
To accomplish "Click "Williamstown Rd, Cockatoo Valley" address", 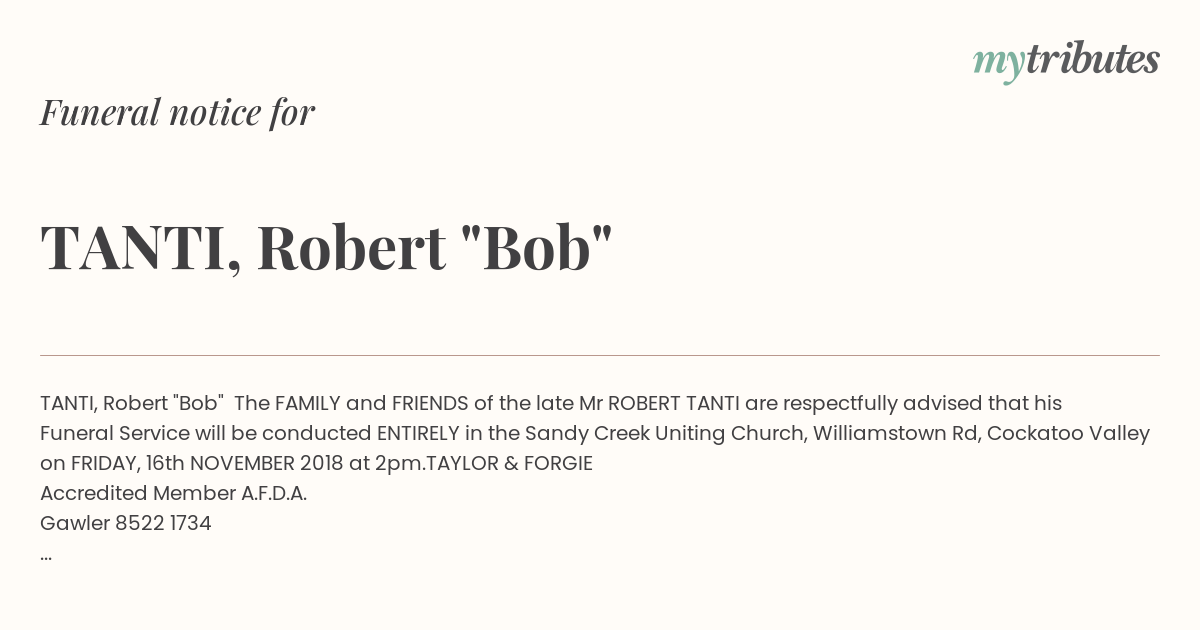I will pos(982,433).
